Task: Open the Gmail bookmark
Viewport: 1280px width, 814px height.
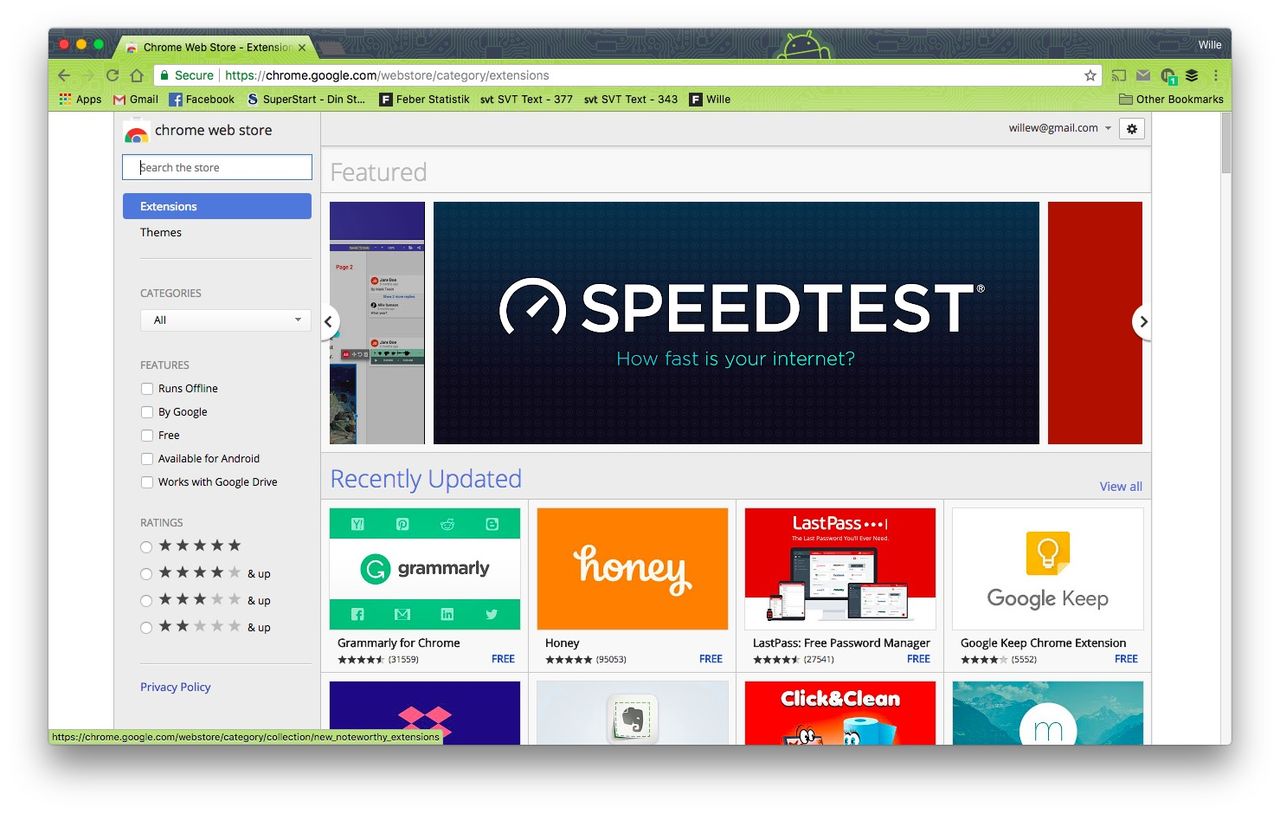Action: [x=136, y=99]
